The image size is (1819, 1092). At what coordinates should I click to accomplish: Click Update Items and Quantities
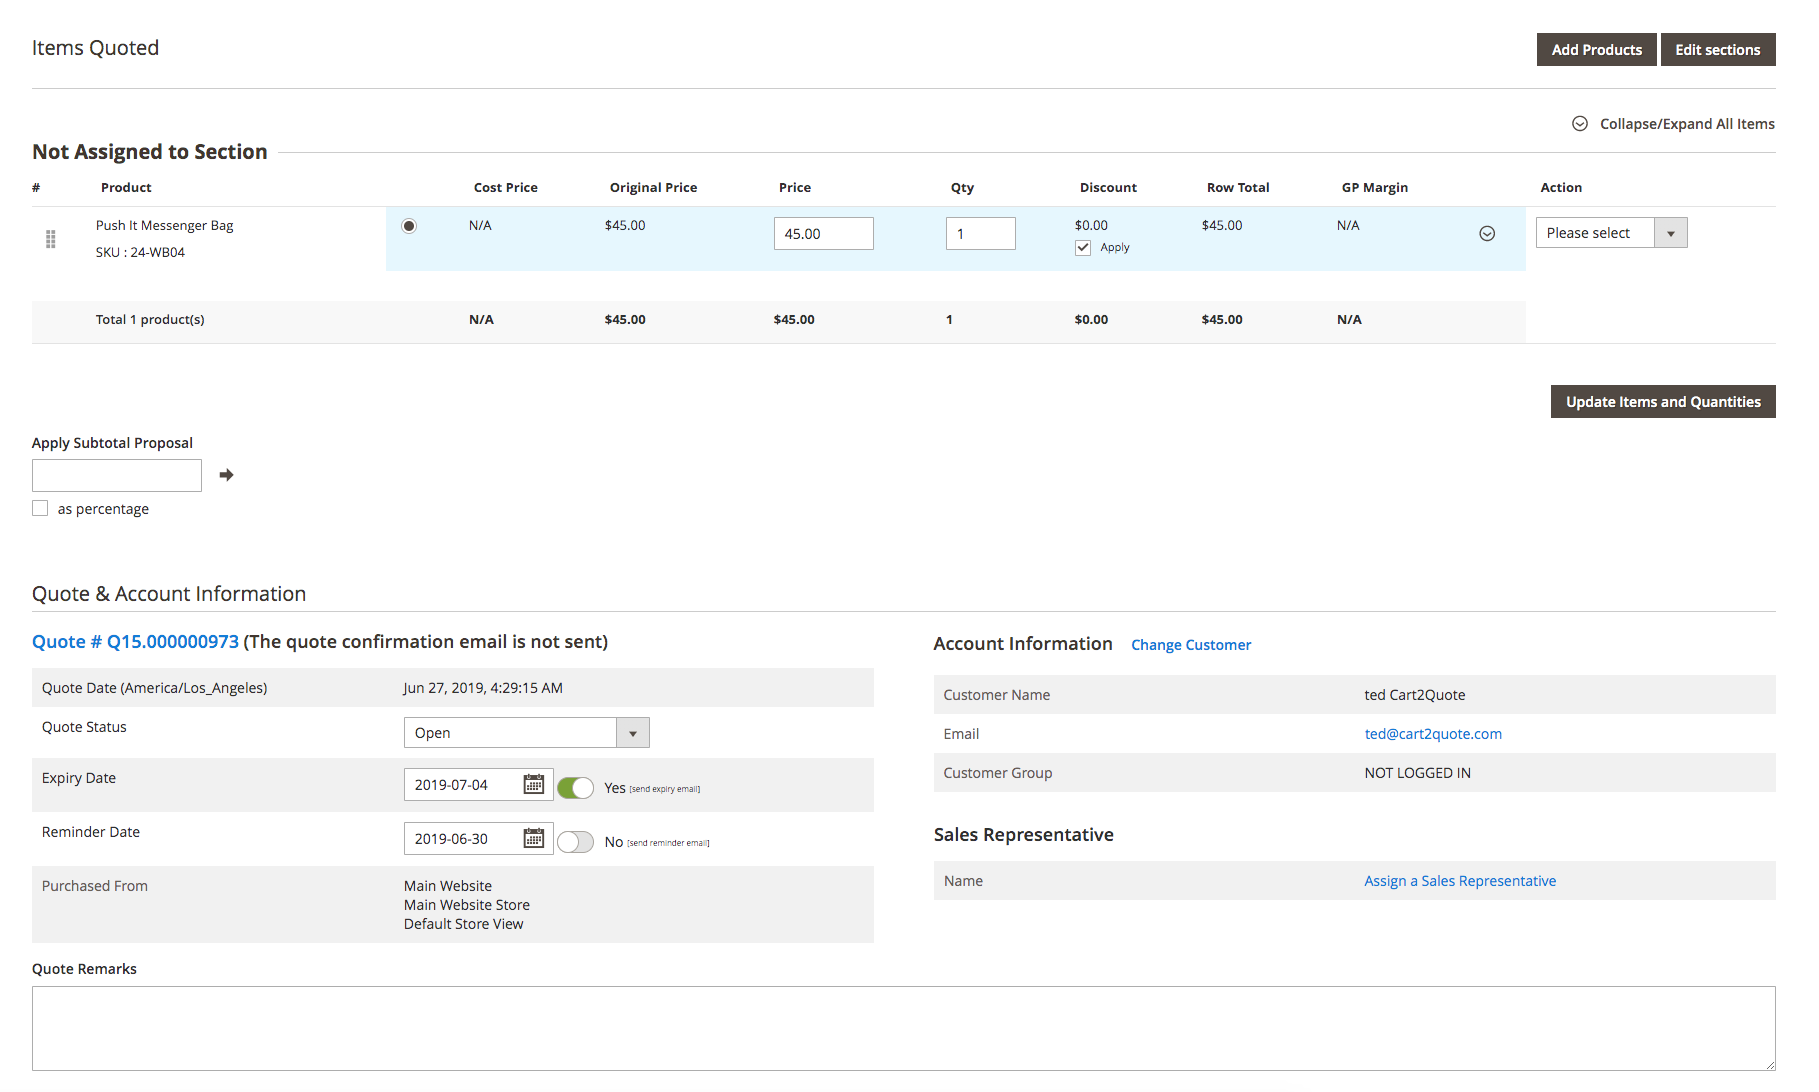coord(1662,401)
